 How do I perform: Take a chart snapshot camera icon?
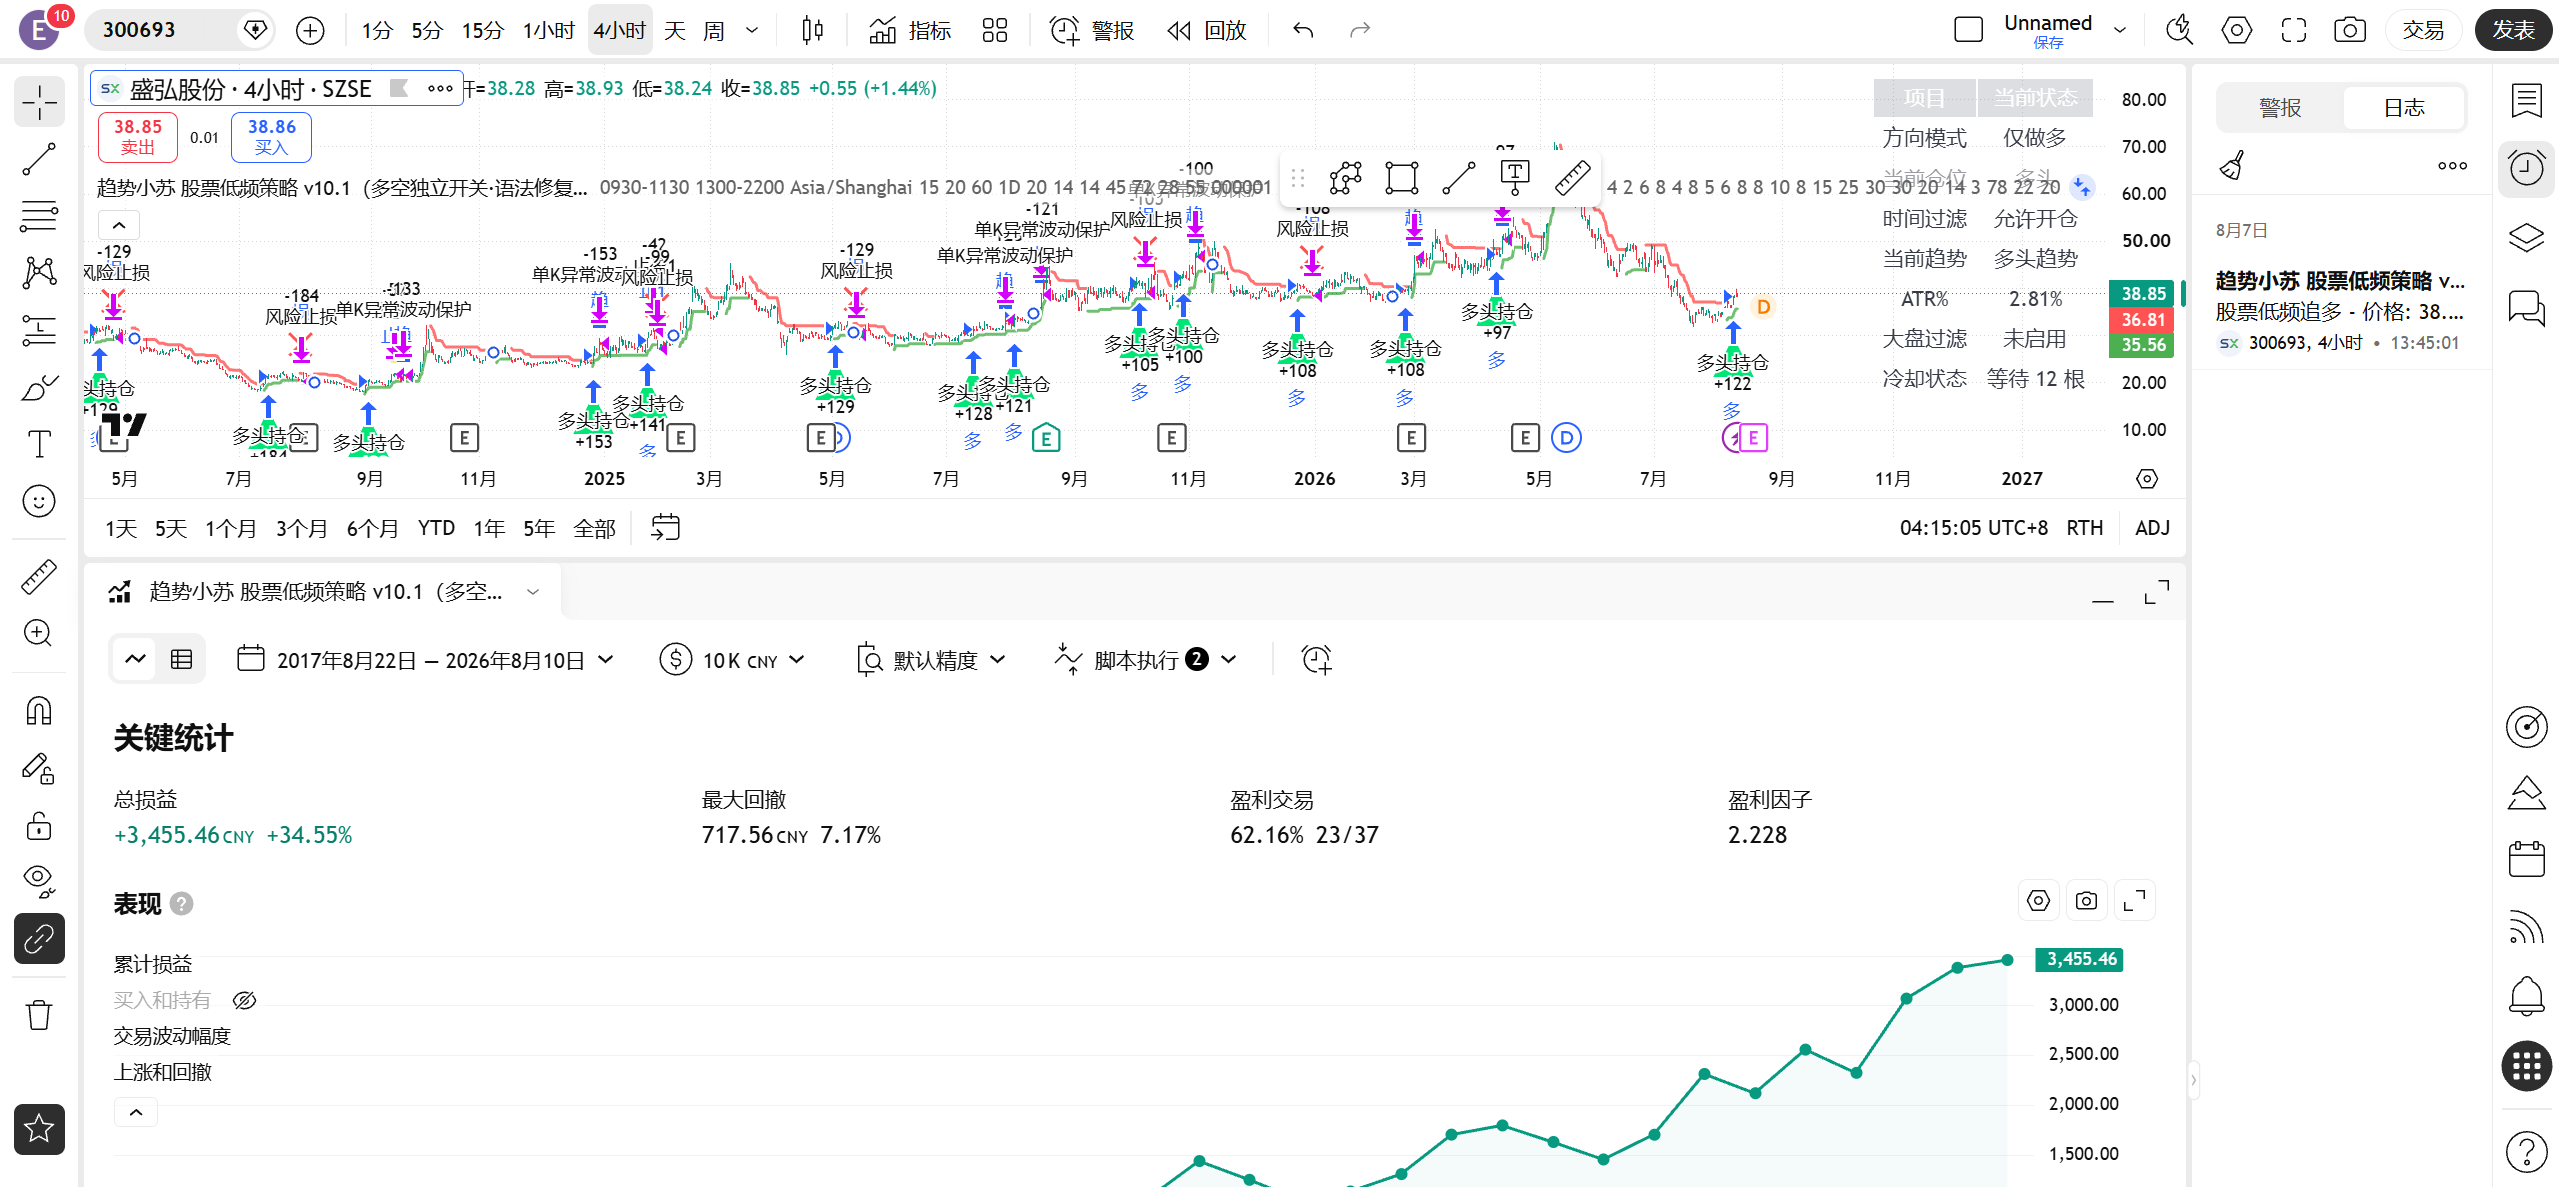(2350, 31)
